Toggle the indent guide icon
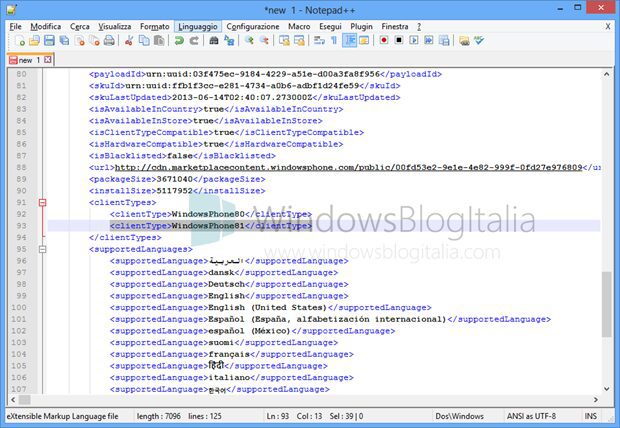 pos(349,40)
